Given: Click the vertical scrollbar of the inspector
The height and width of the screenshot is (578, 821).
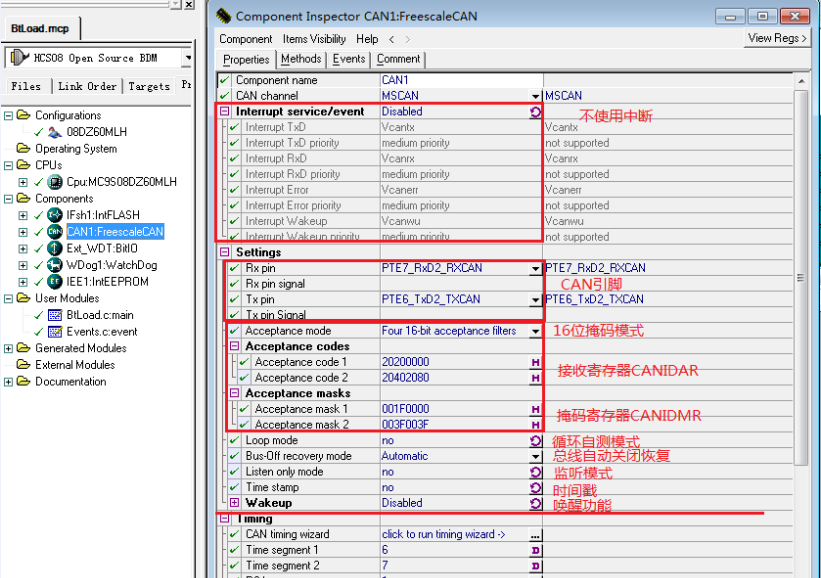Looking at the screenshot, I should (801, 277).
